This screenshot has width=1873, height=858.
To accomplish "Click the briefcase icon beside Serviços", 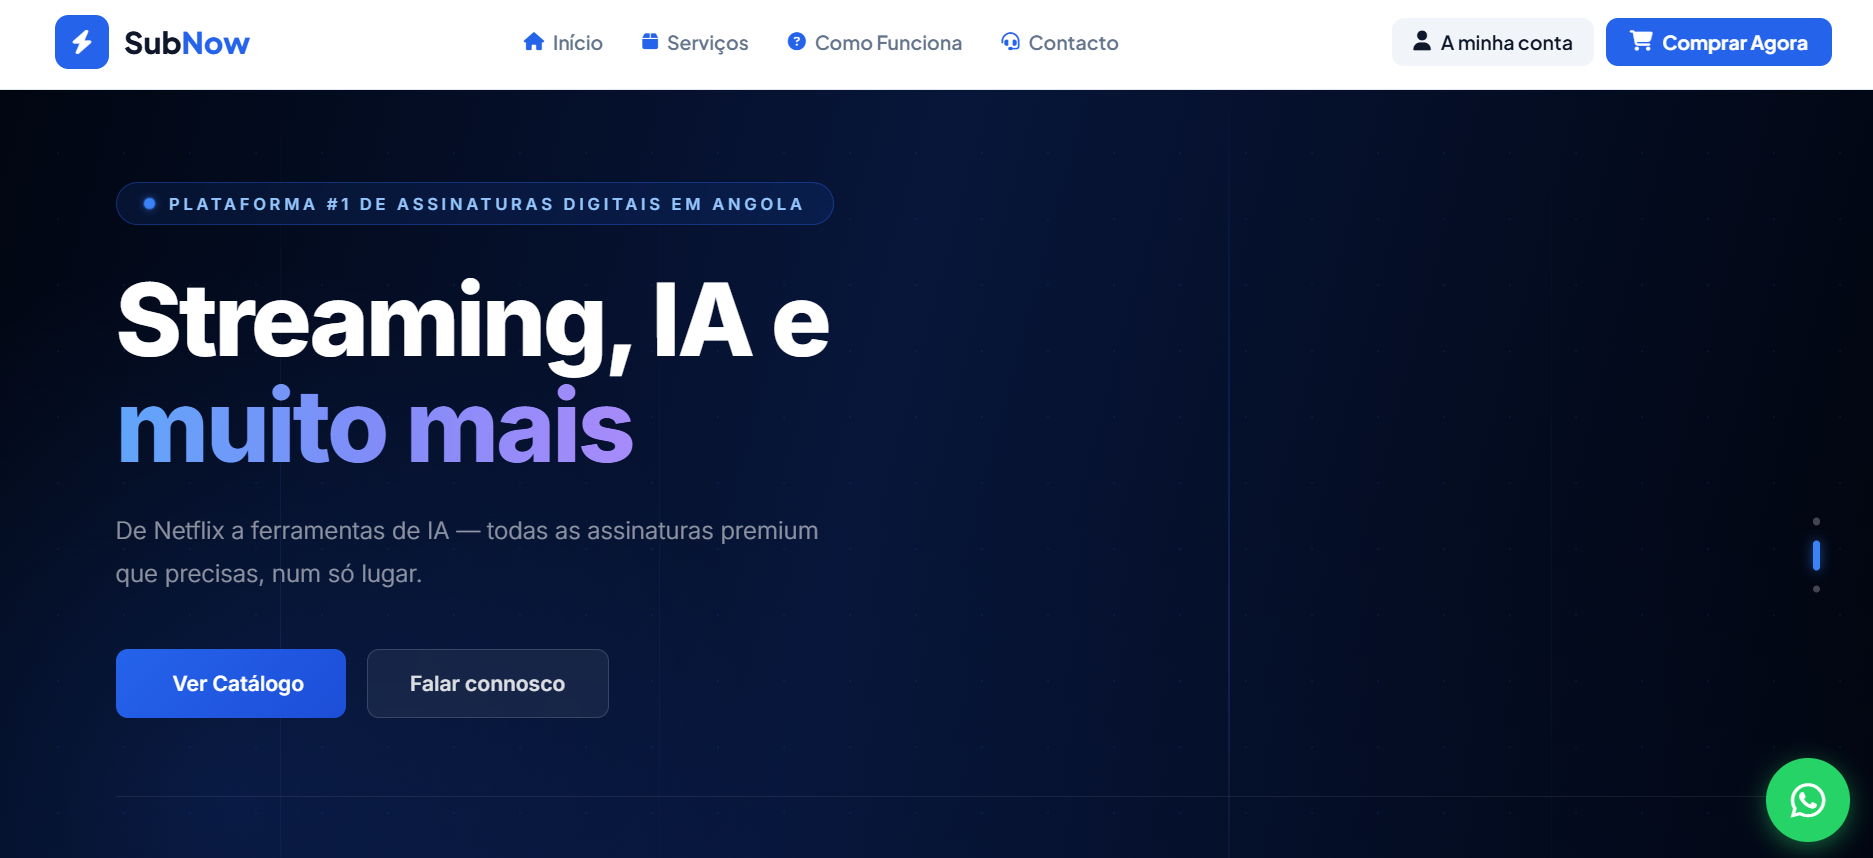I will pos(650,41).
